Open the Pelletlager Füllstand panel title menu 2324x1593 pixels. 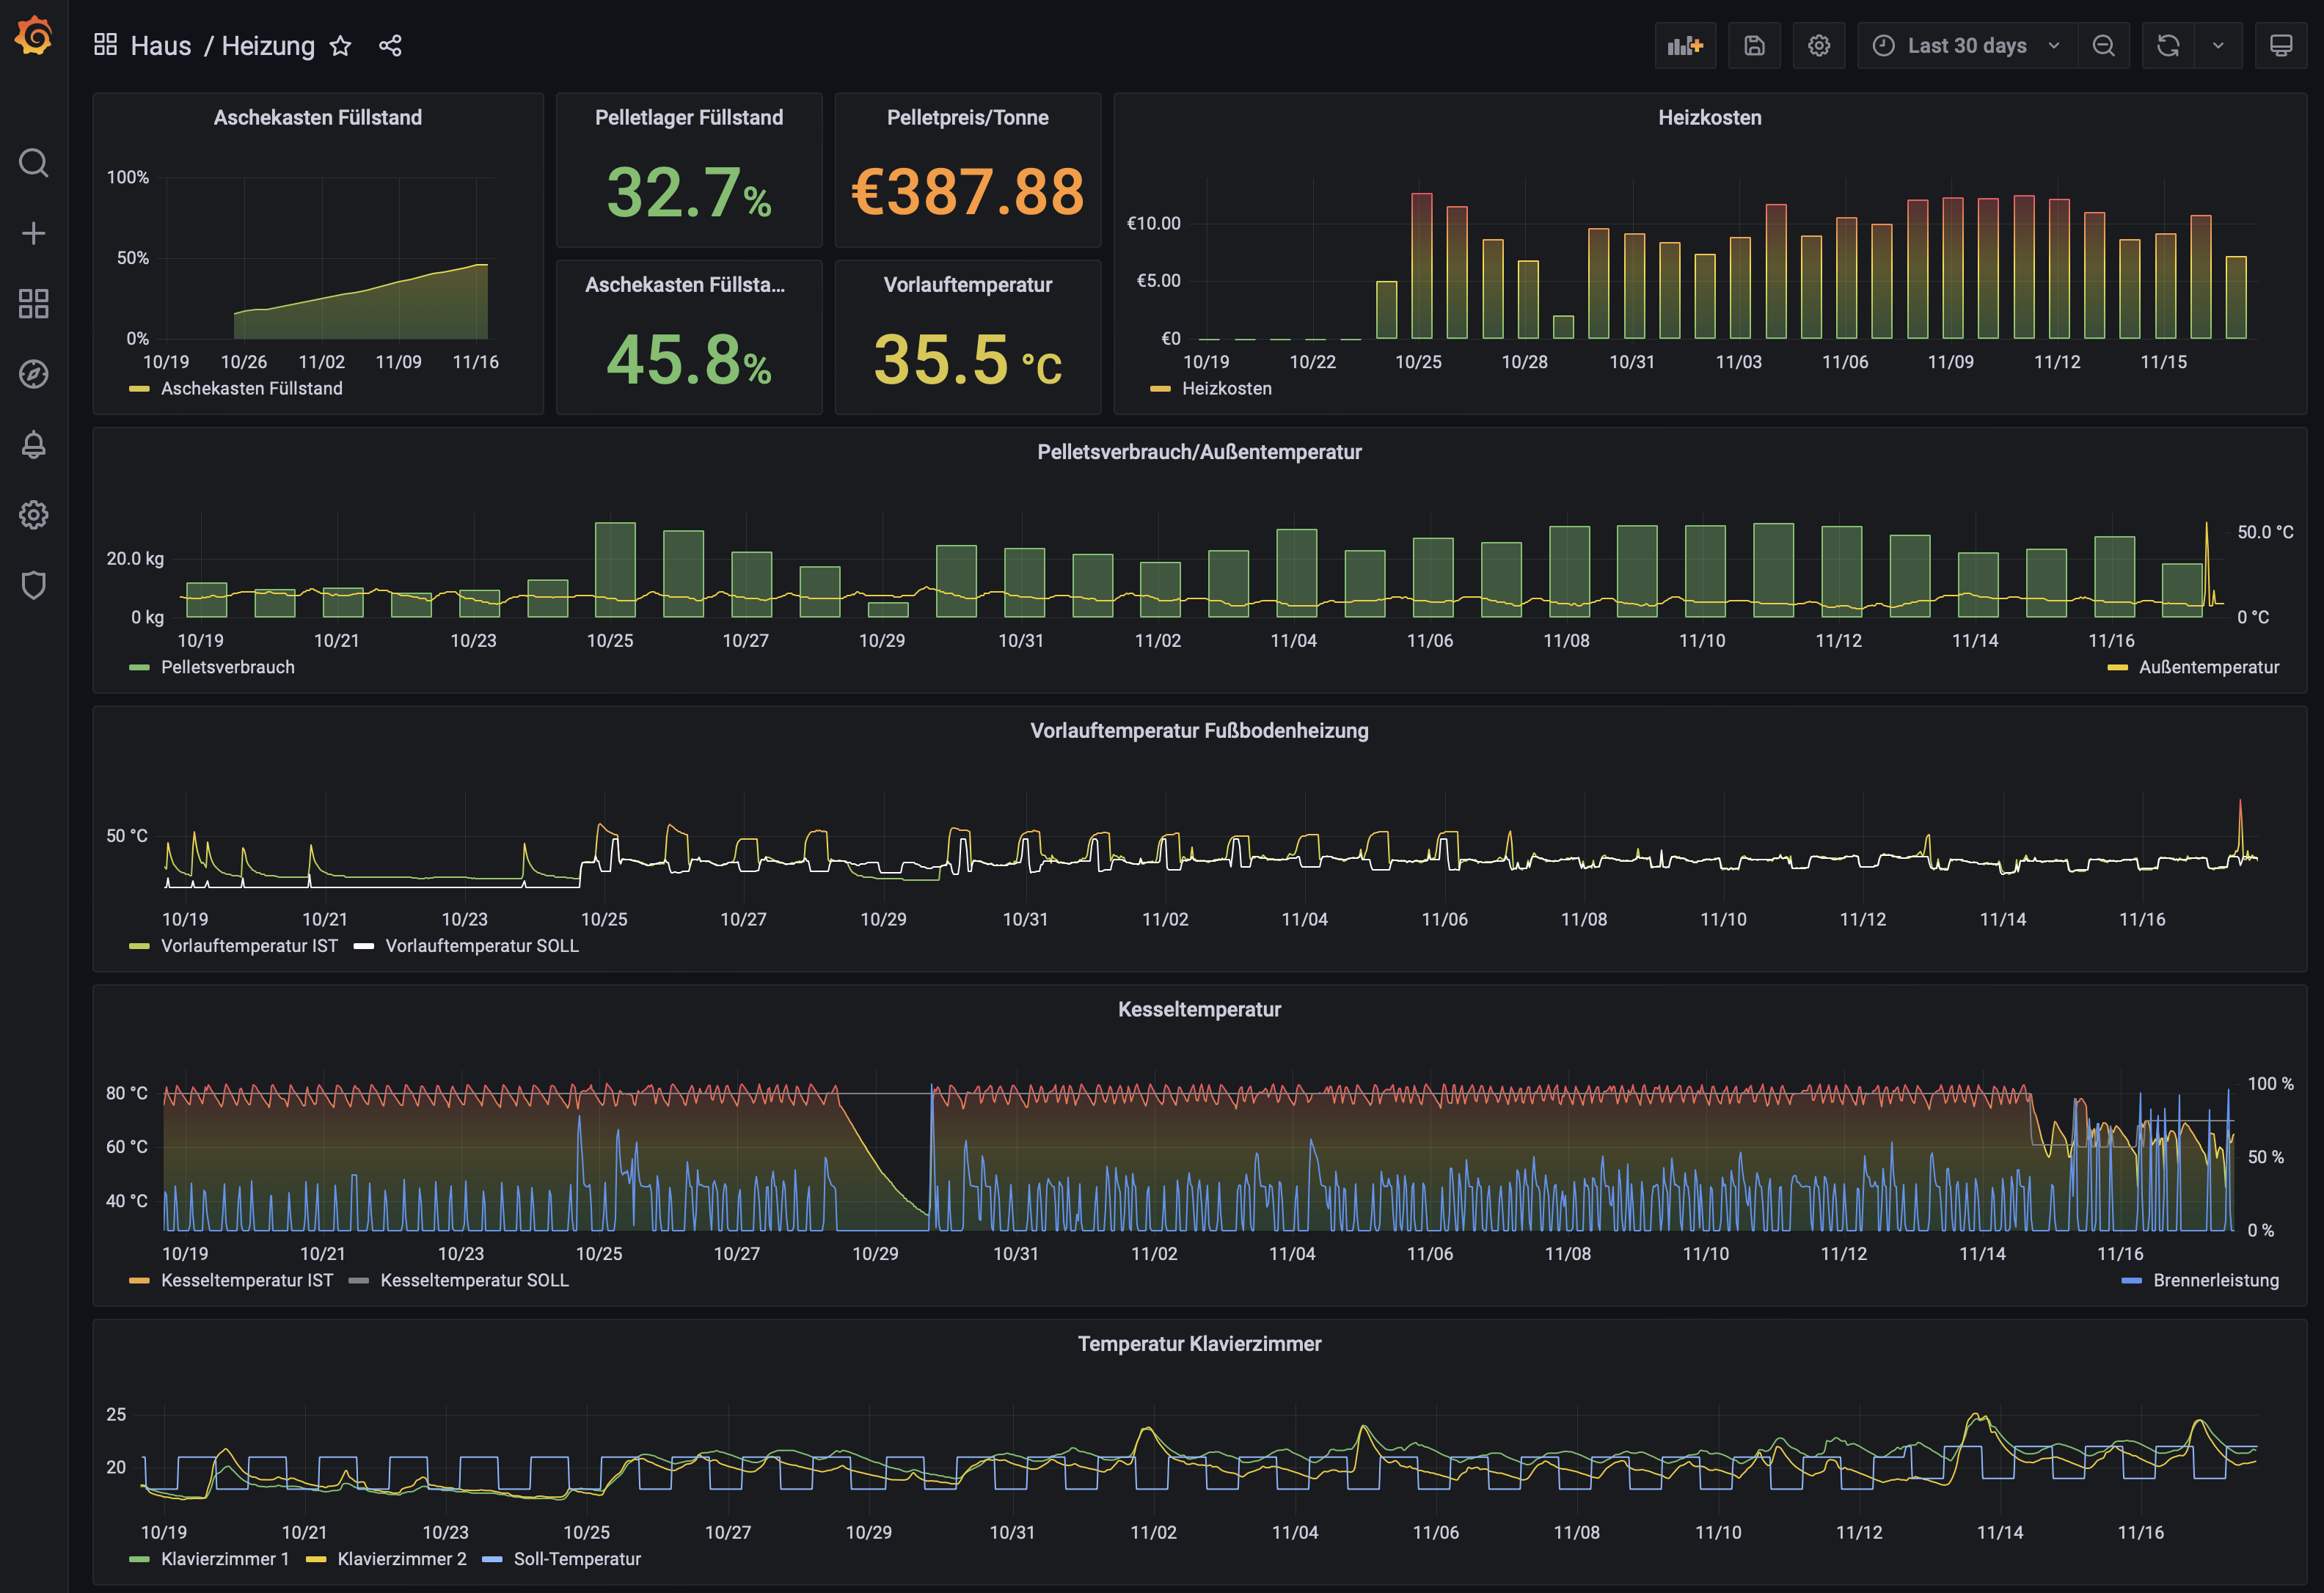pos(689,117)
